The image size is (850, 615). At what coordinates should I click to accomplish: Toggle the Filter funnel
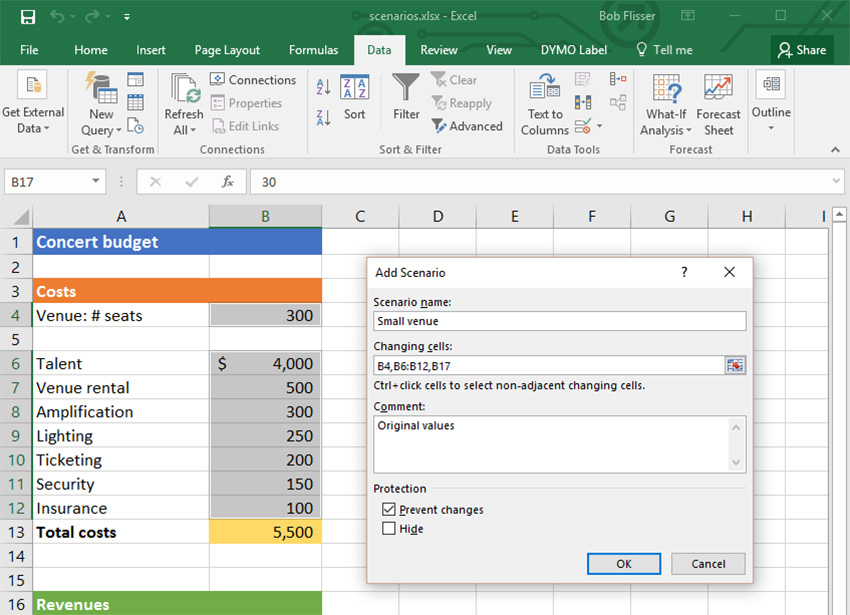(406, 97)
